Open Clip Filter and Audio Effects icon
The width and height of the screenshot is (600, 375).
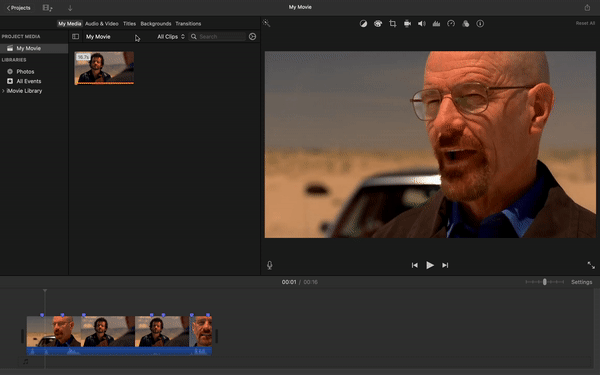466,24
